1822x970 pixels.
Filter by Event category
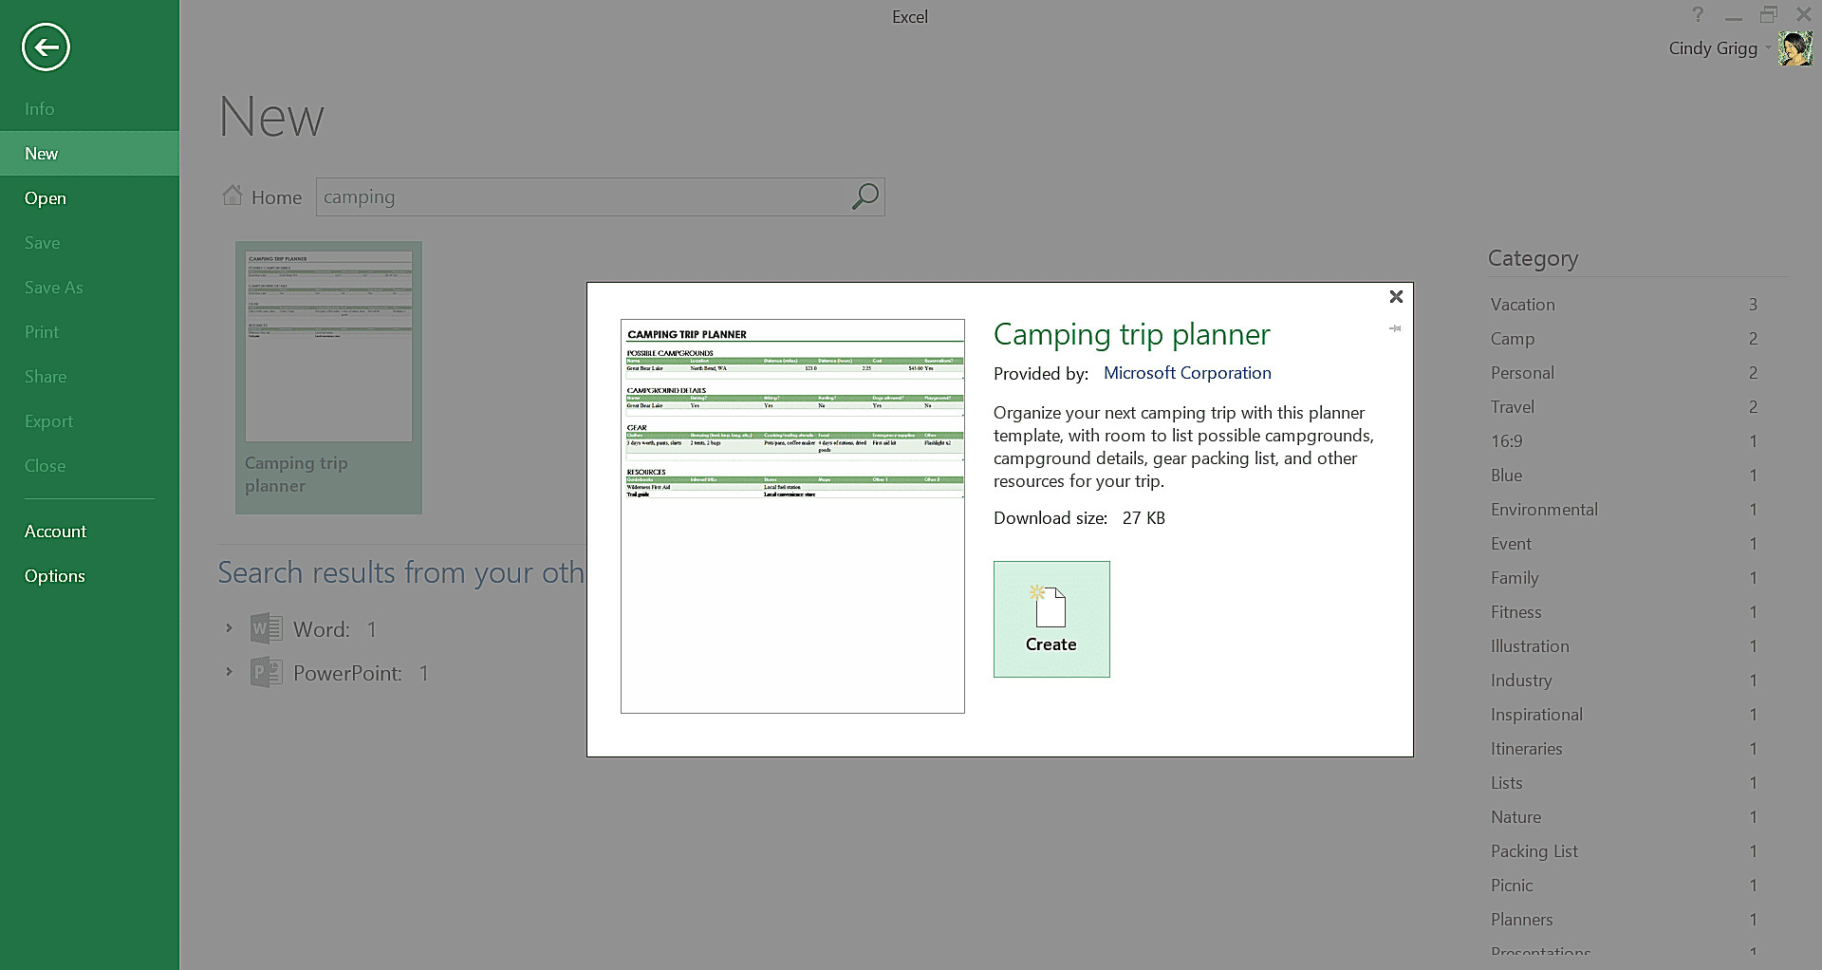(1624, 543)
